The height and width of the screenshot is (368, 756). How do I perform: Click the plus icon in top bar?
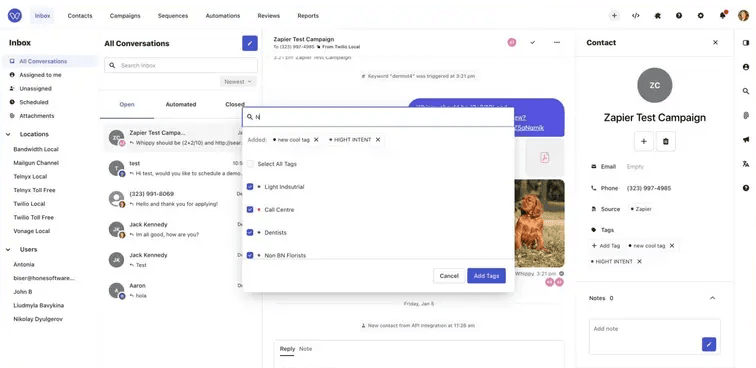[614, 15]
